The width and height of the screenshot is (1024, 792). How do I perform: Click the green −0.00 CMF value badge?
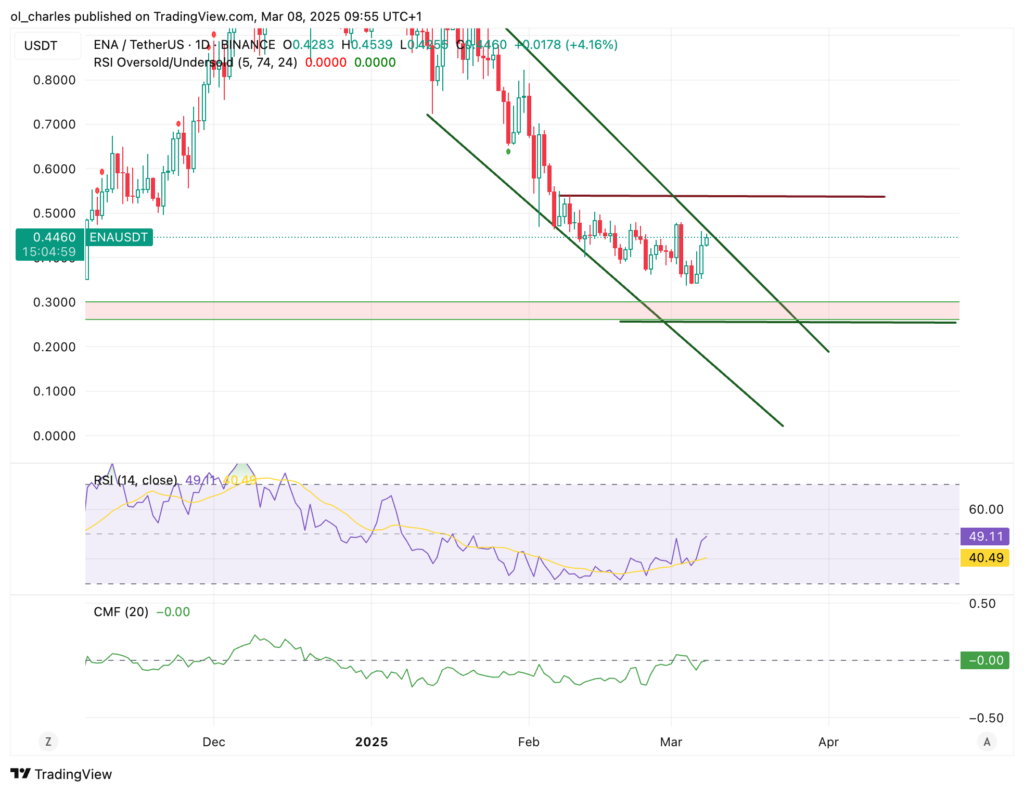(x=984, y=660)
